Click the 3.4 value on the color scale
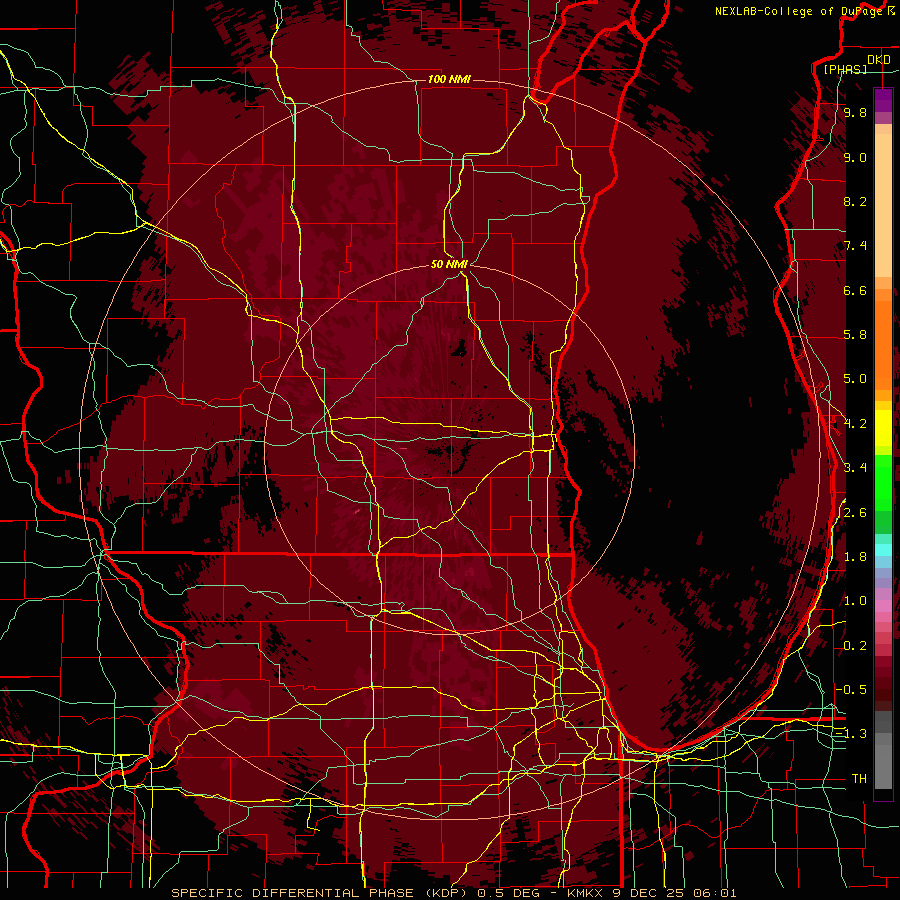 [x=855, y=468]
